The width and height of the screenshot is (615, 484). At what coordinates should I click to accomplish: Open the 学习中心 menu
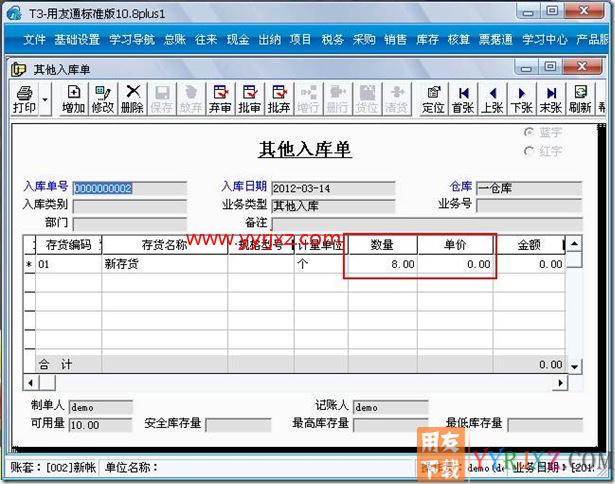point(545,39)
